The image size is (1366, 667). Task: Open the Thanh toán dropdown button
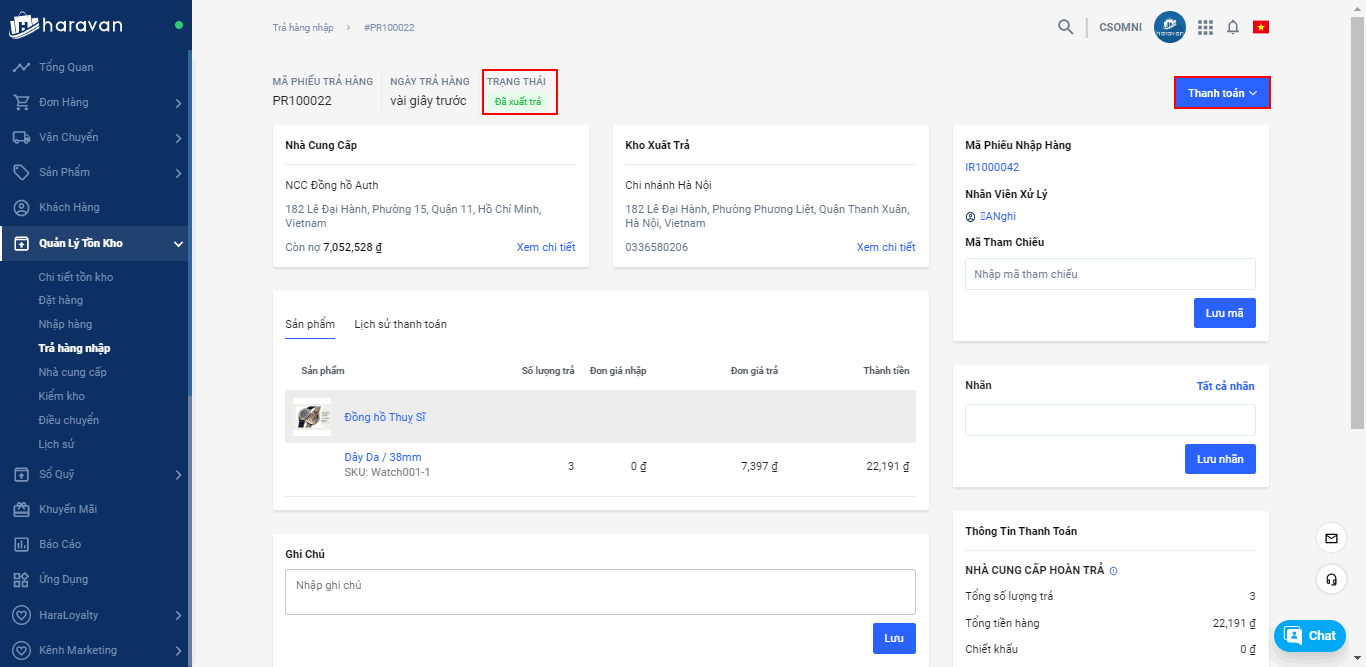[1222, 93]
